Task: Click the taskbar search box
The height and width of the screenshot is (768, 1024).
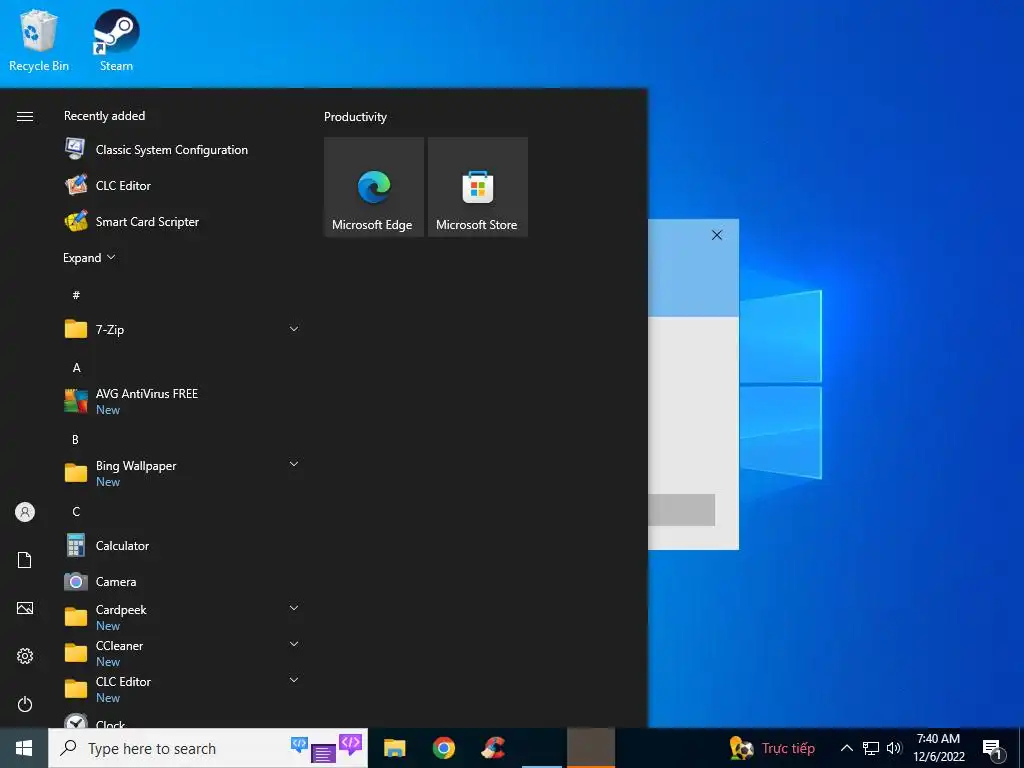Action: 208,748
